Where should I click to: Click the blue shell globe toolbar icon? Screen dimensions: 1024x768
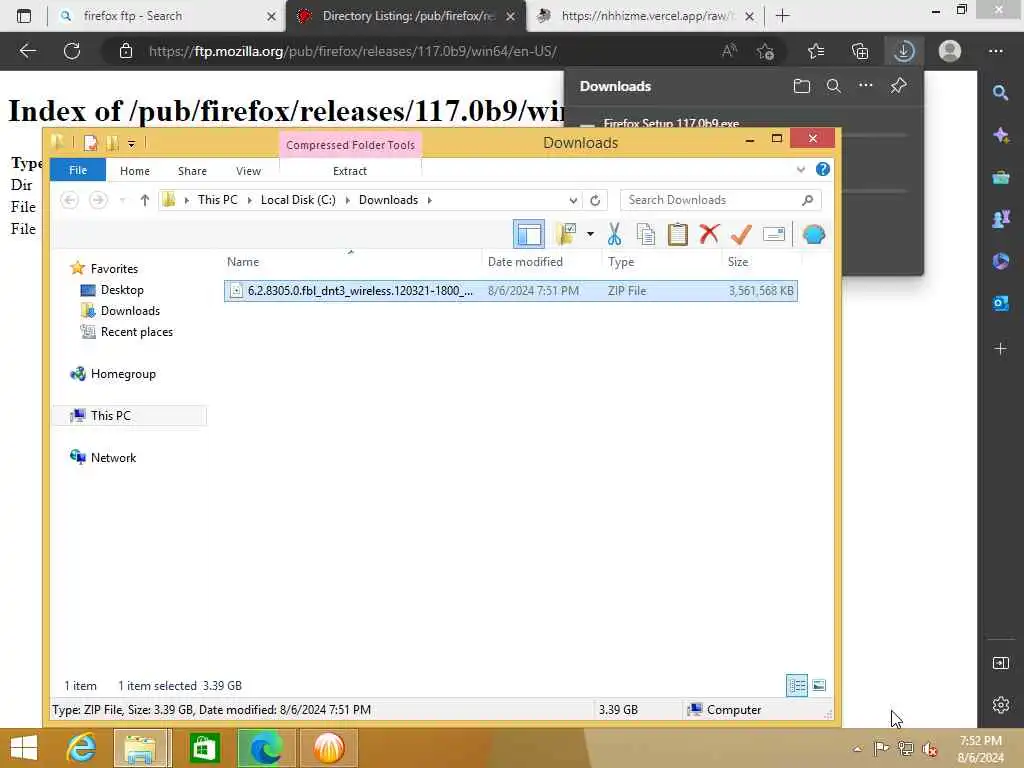click(814, 234)
